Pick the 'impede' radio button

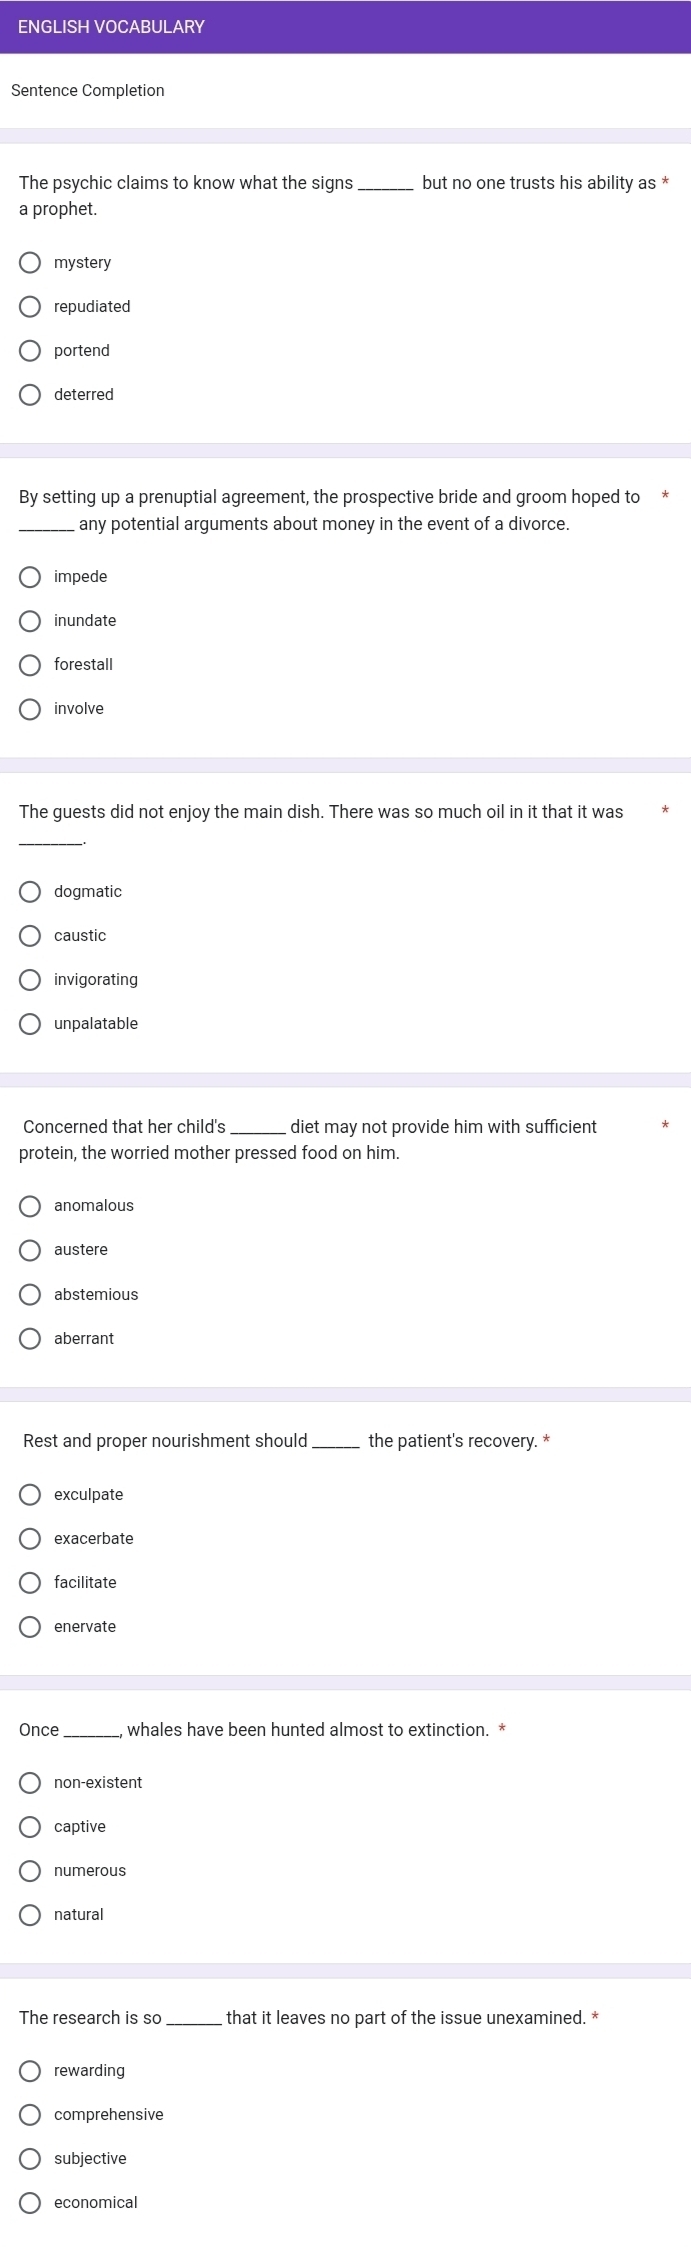(x=31, y=577)
